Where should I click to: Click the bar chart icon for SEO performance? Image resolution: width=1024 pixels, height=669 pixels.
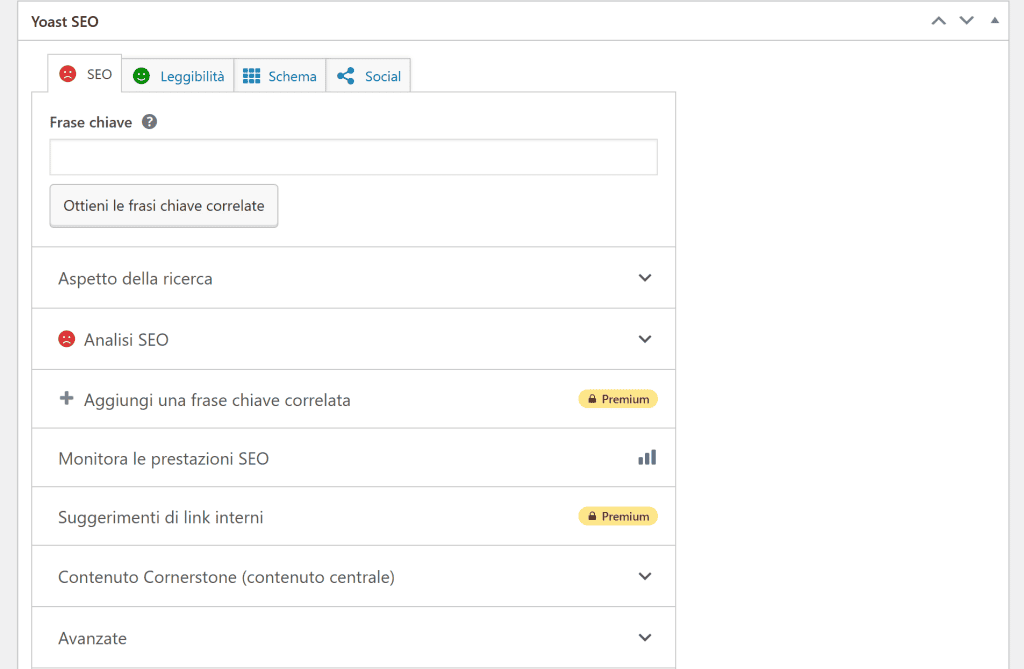(x=647, y=457)
